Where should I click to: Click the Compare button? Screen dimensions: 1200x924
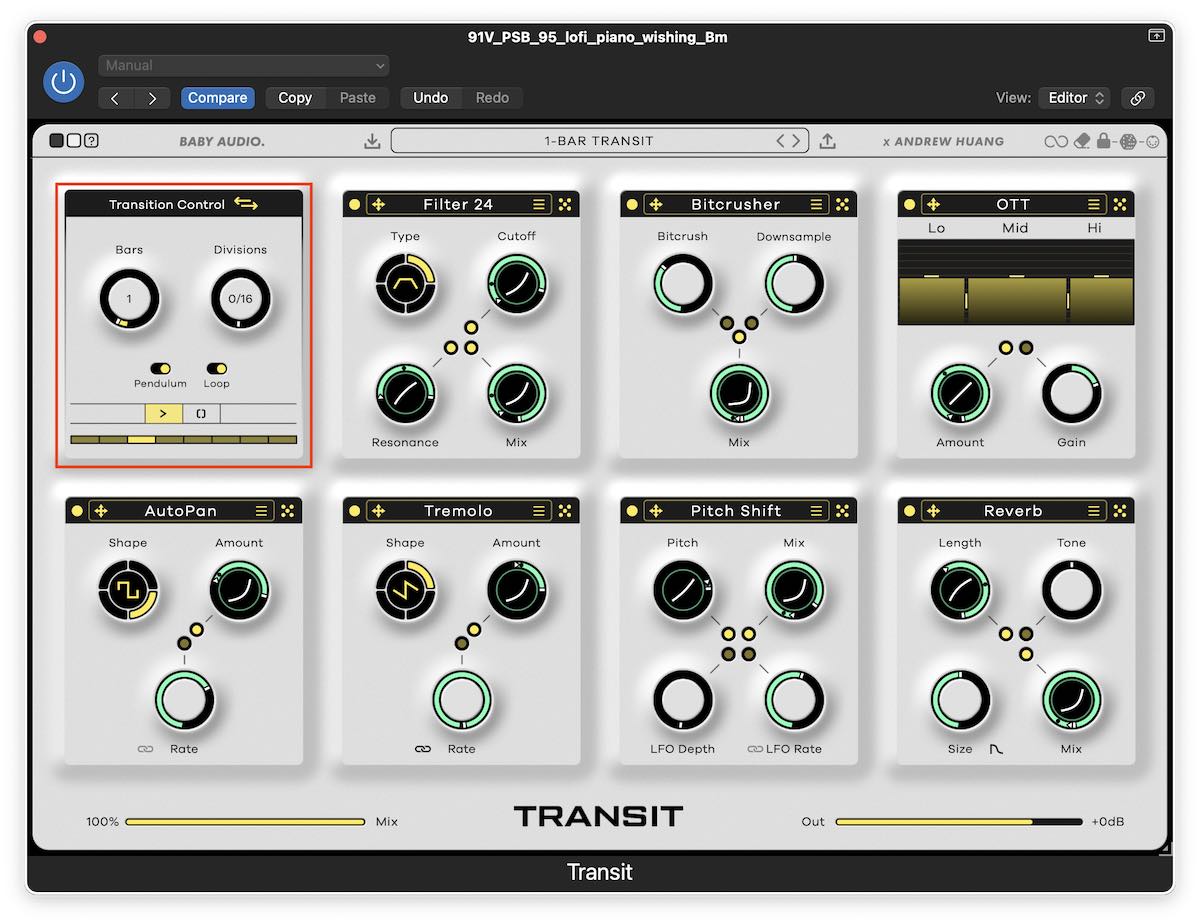point(217,98)
